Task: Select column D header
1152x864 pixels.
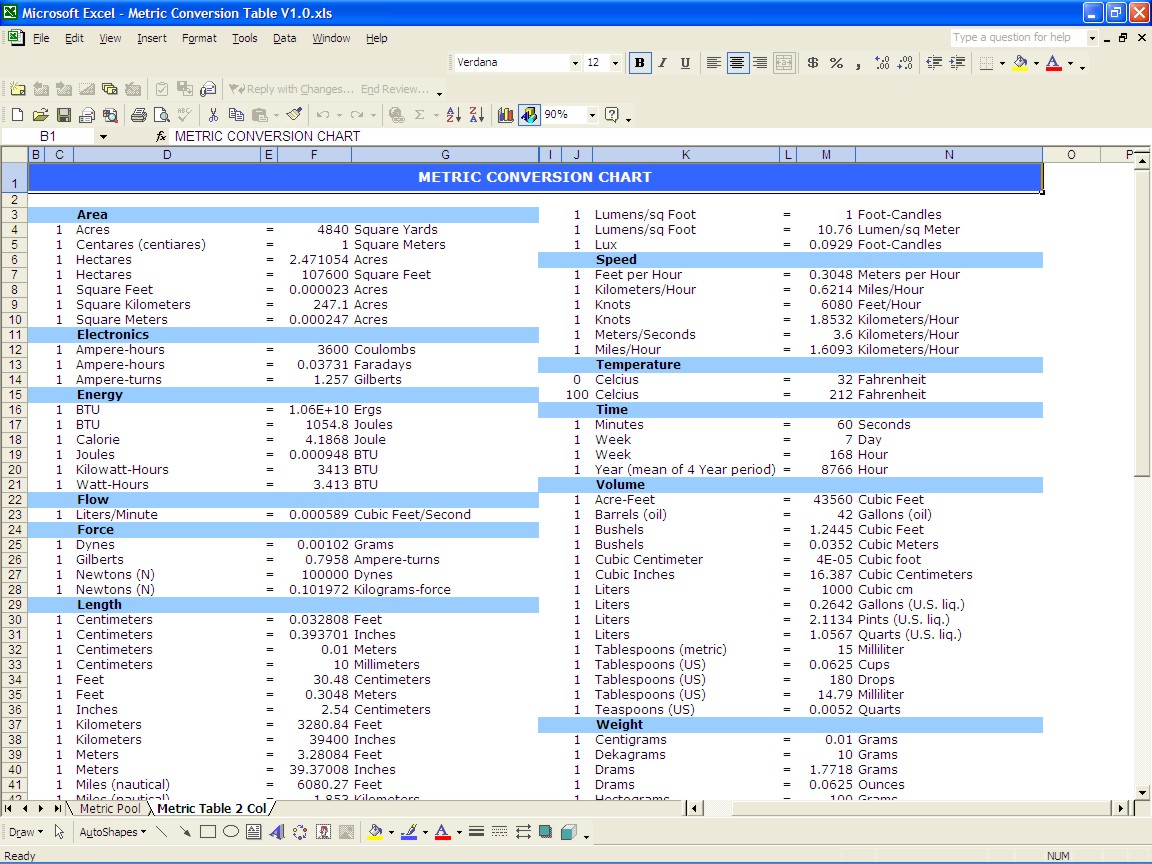Action: click(x=167, y=154)
